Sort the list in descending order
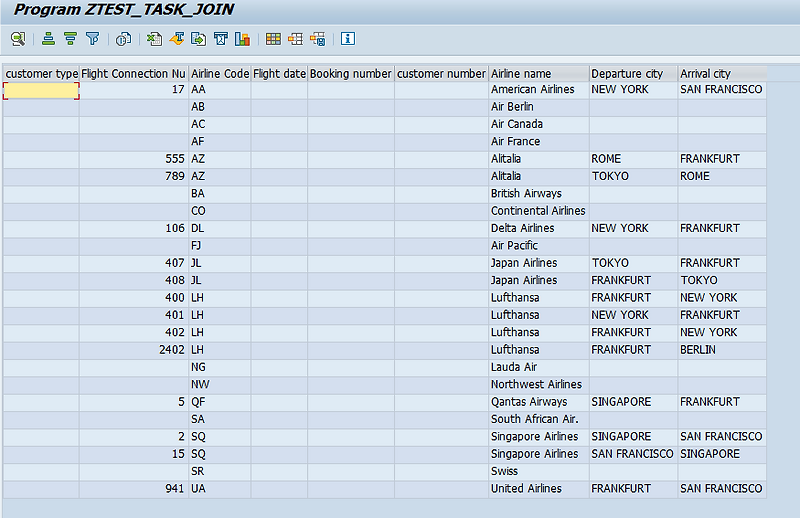 [x=70, y=39]
